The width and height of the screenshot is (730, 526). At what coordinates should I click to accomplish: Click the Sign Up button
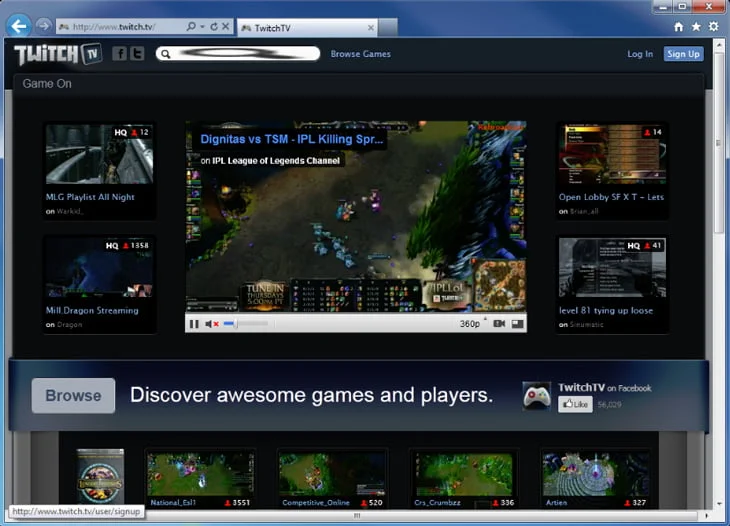pyautogui.click(x=683, y=54)
